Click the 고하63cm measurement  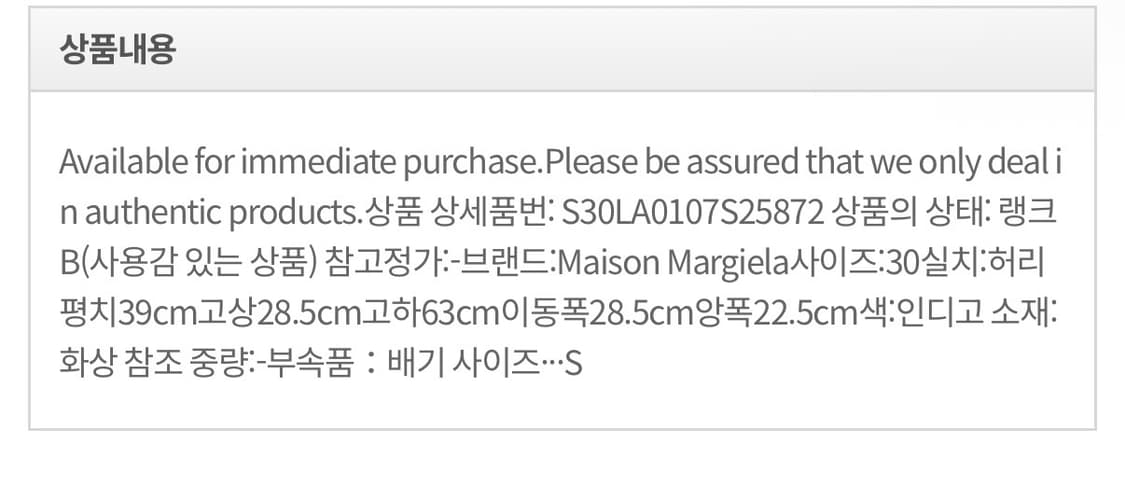click(x=441, y=313)
